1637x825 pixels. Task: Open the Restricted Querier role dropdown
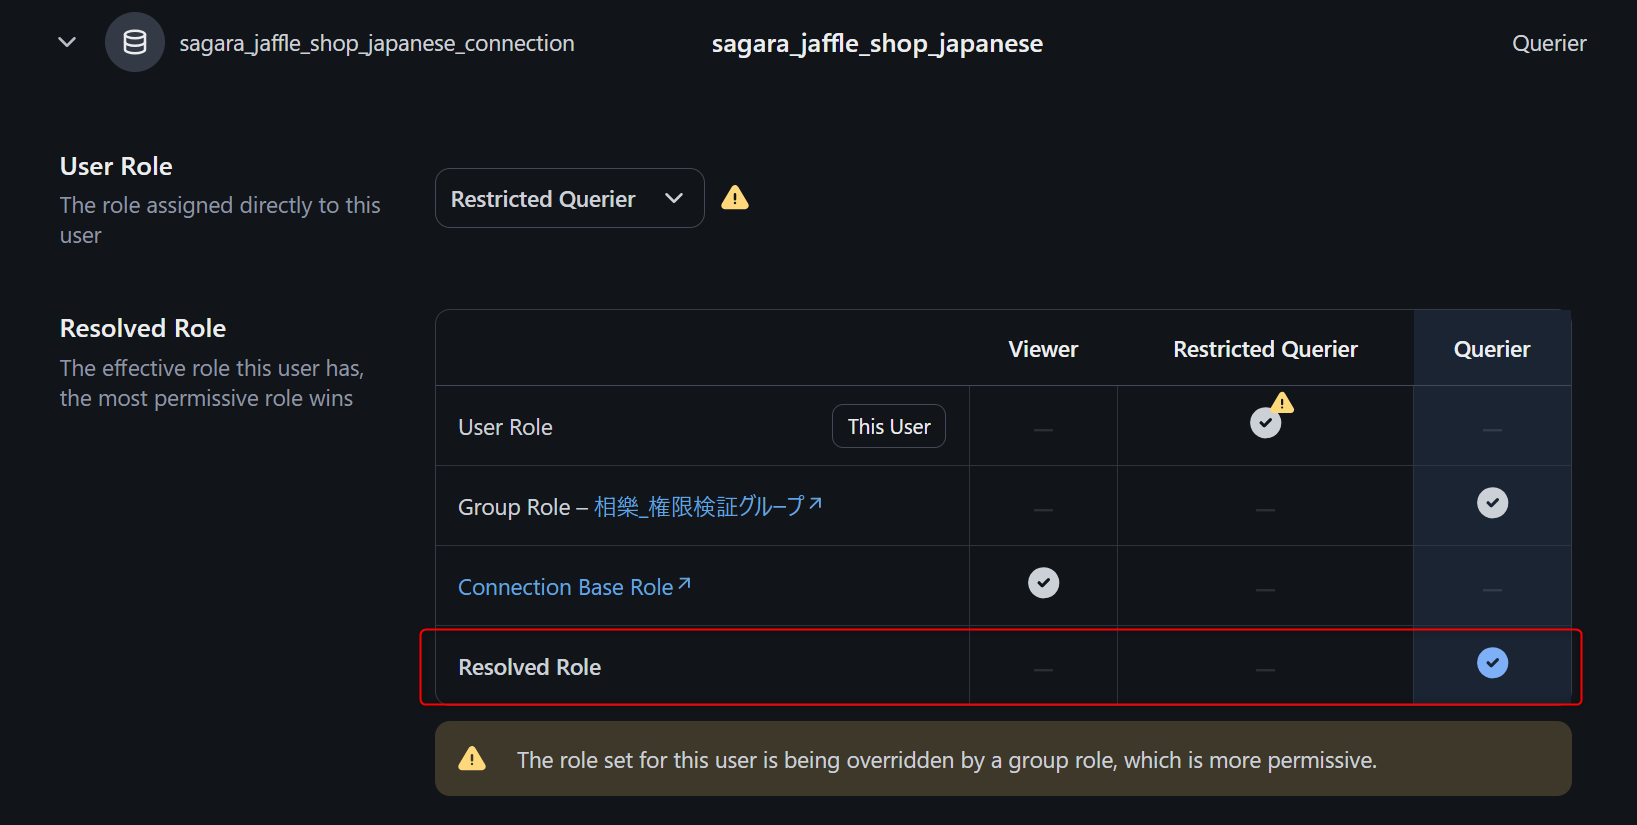[x=543, y=199]
